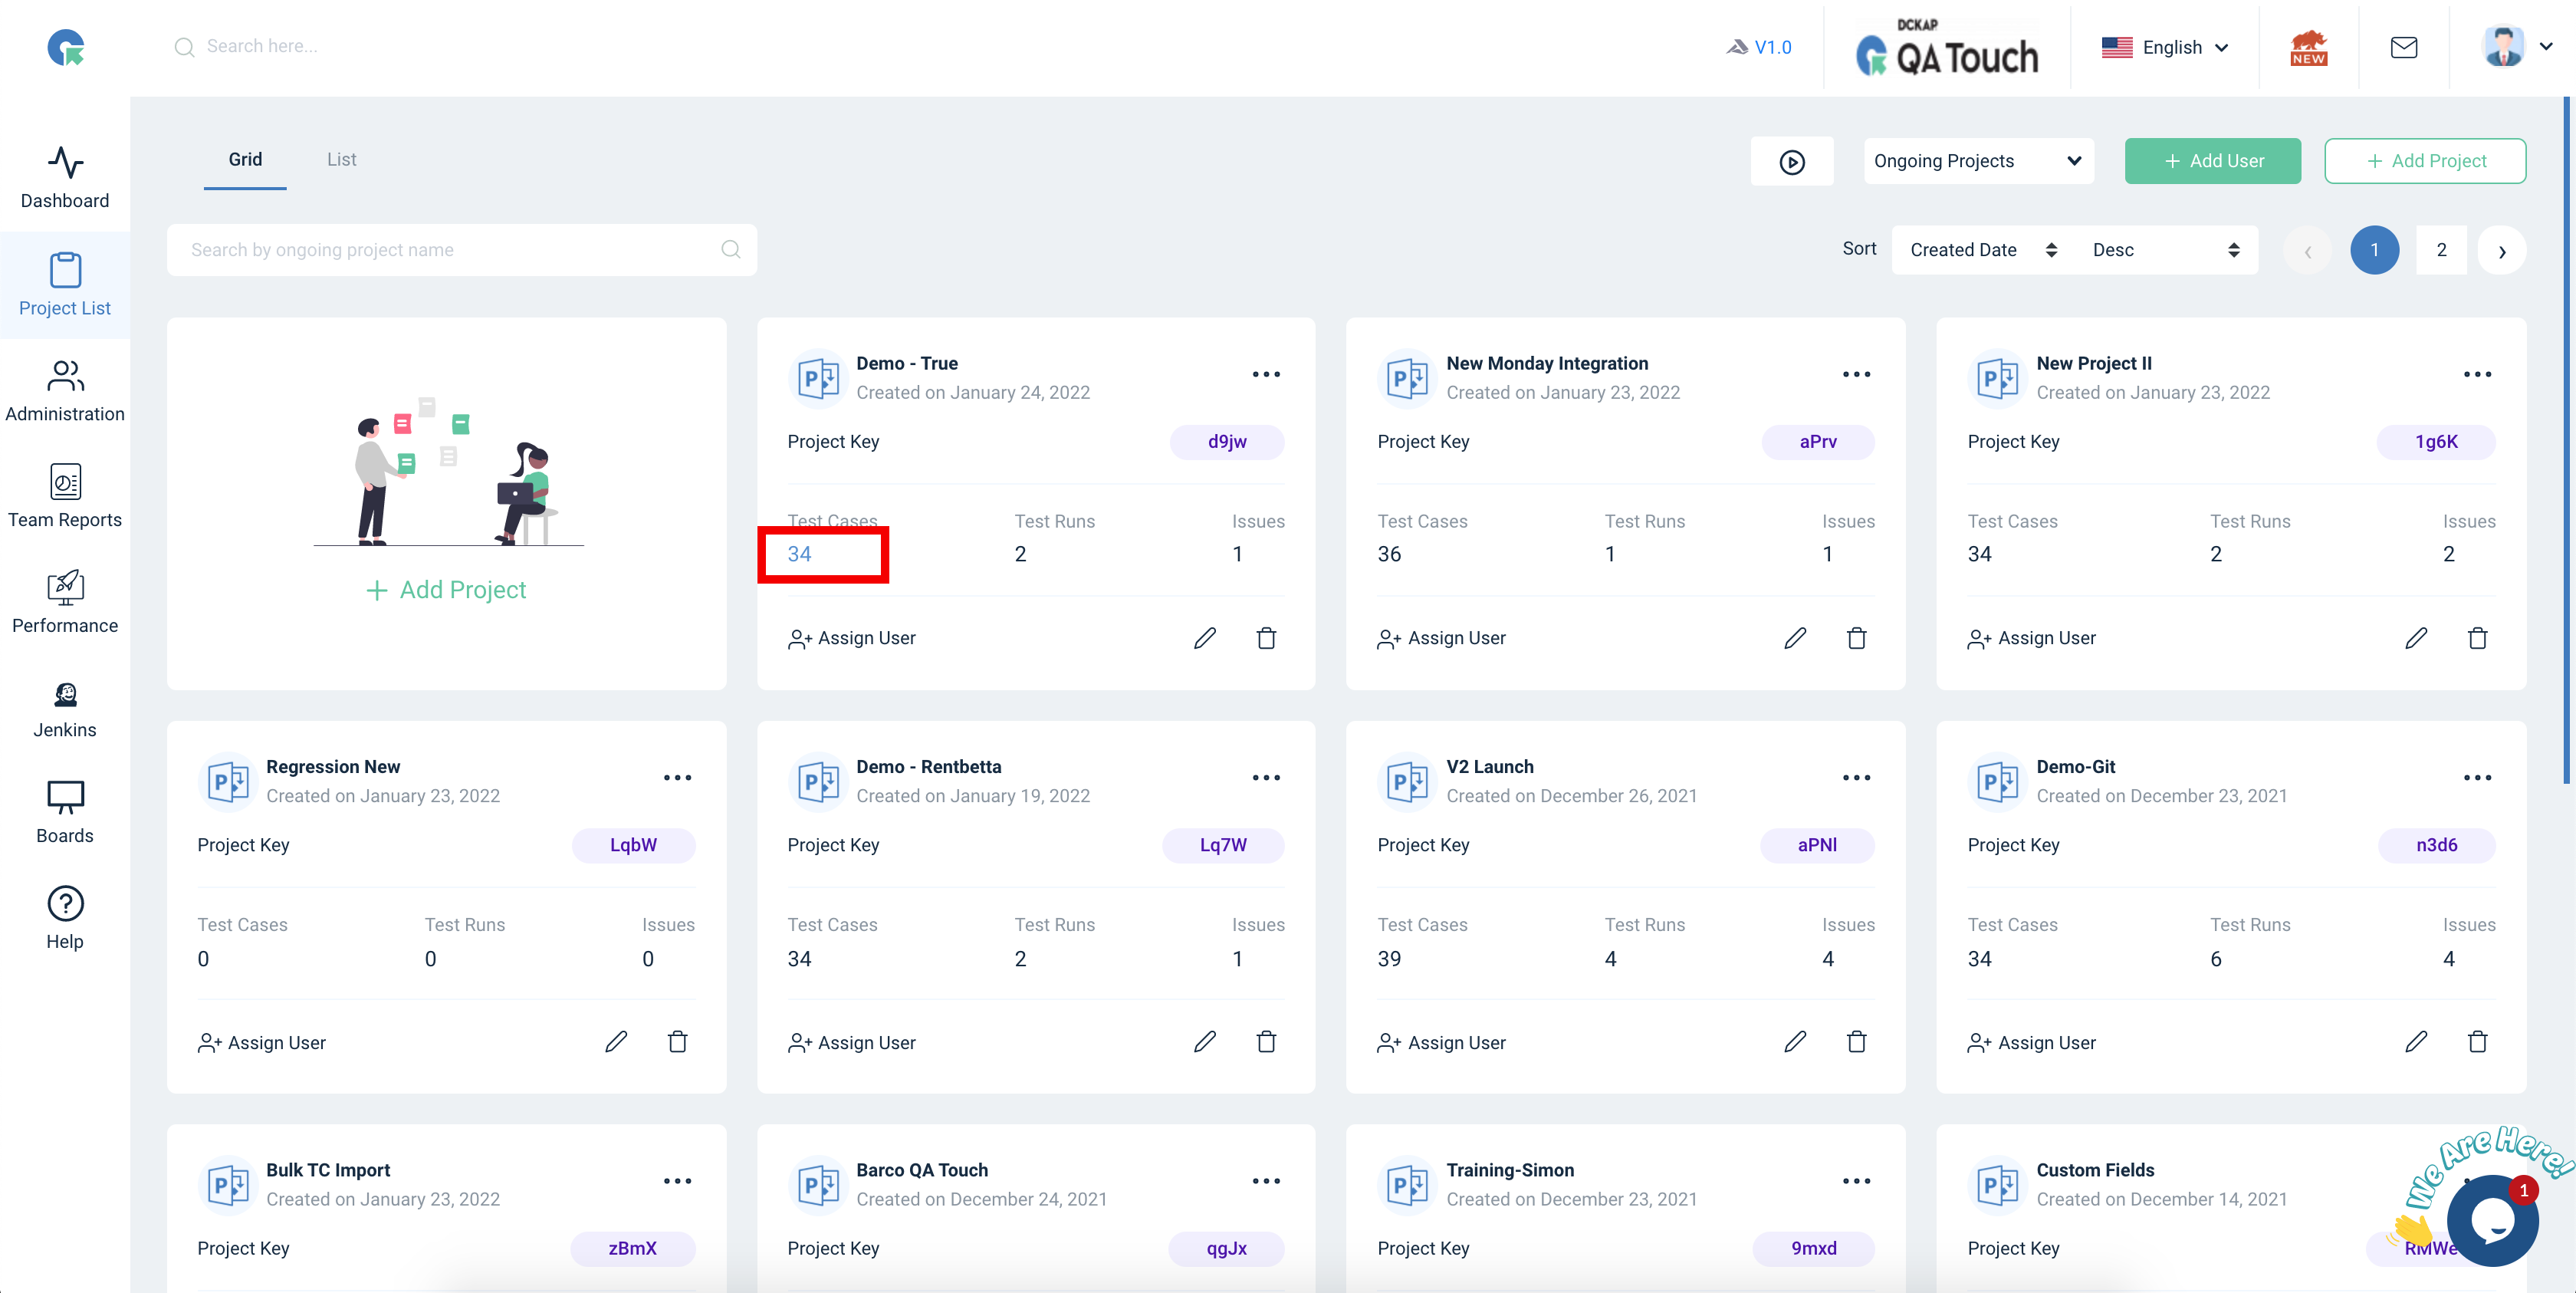Delete the Demo - True project
The height and width of the screenshot is (1293, 2576).
(1266, 638)
